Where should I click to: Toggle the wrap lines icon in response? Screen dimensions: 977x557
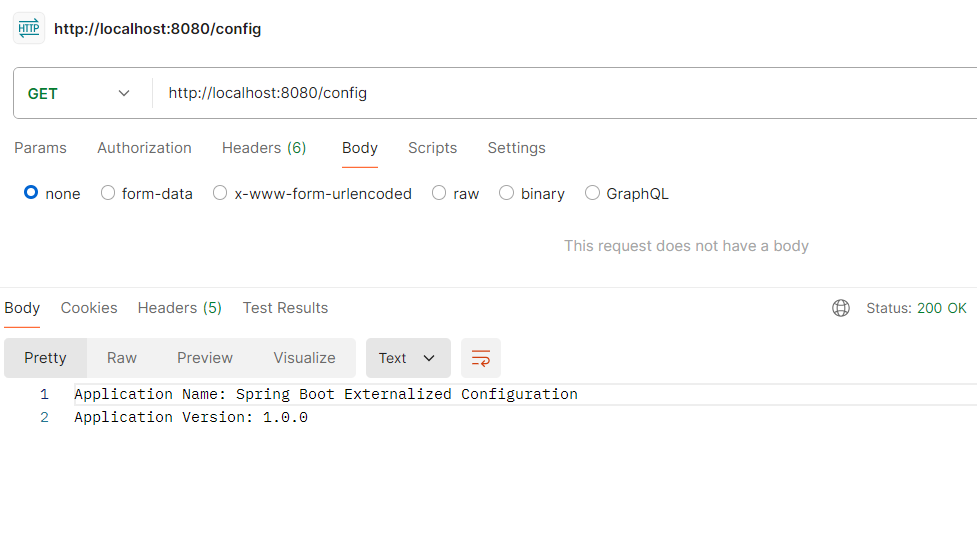pyautogui.click(x=481, y=358)
